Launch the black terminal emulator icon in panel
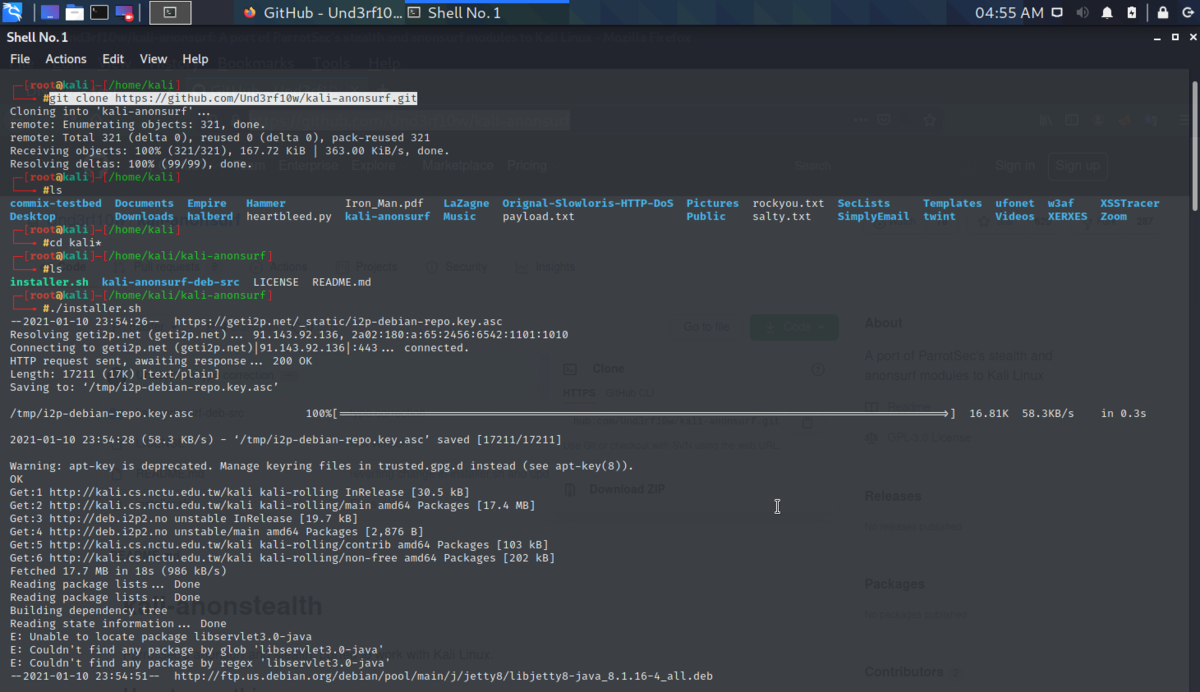The height and width of the screenshot is (692, 1200). point(99,13)
